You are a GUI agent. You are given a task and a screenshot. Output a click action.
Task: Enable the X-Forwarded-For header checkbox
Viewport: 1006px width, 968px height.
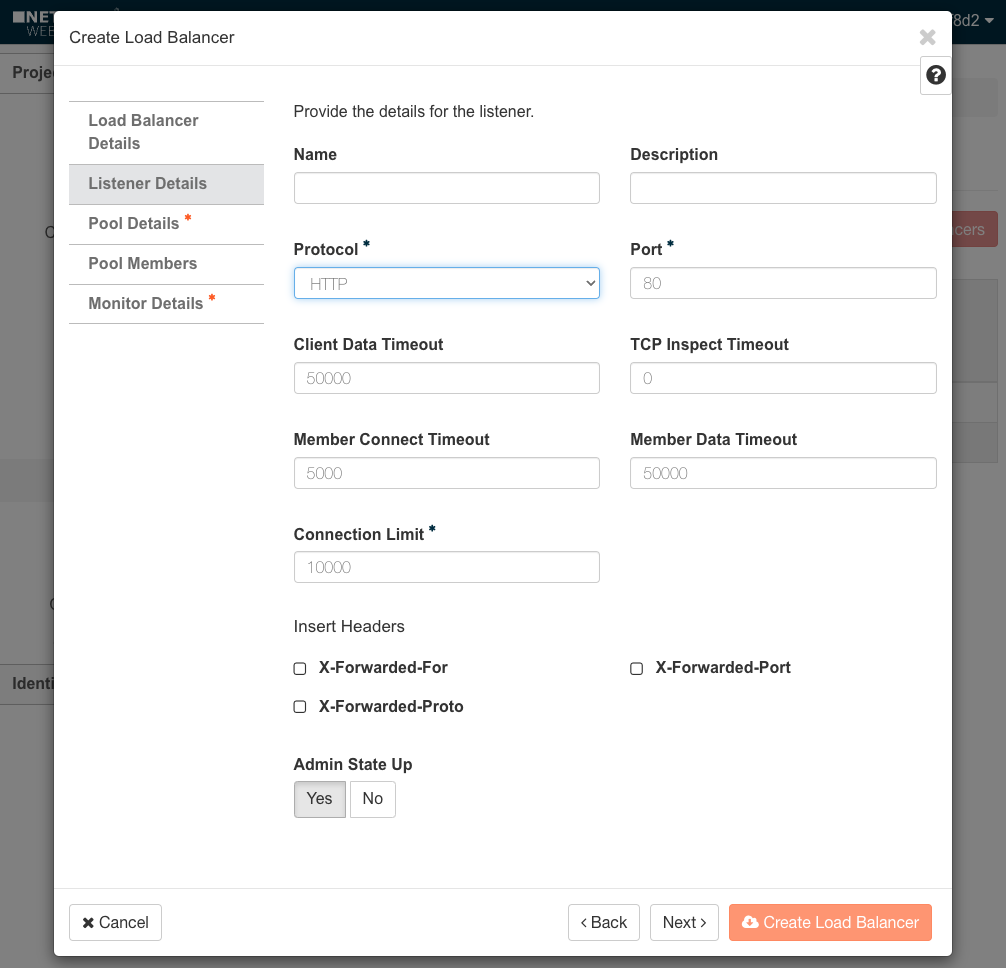(x=300, y=668)
